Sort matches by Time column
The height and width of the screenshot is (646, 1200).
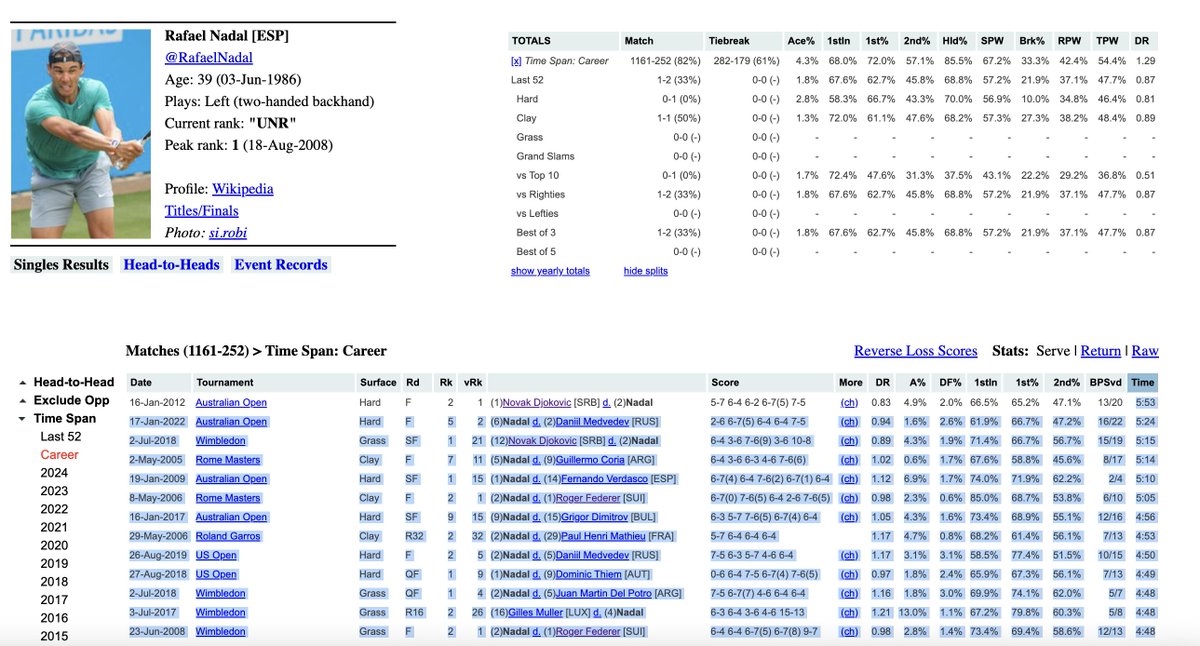click(x=1142, y=382)
